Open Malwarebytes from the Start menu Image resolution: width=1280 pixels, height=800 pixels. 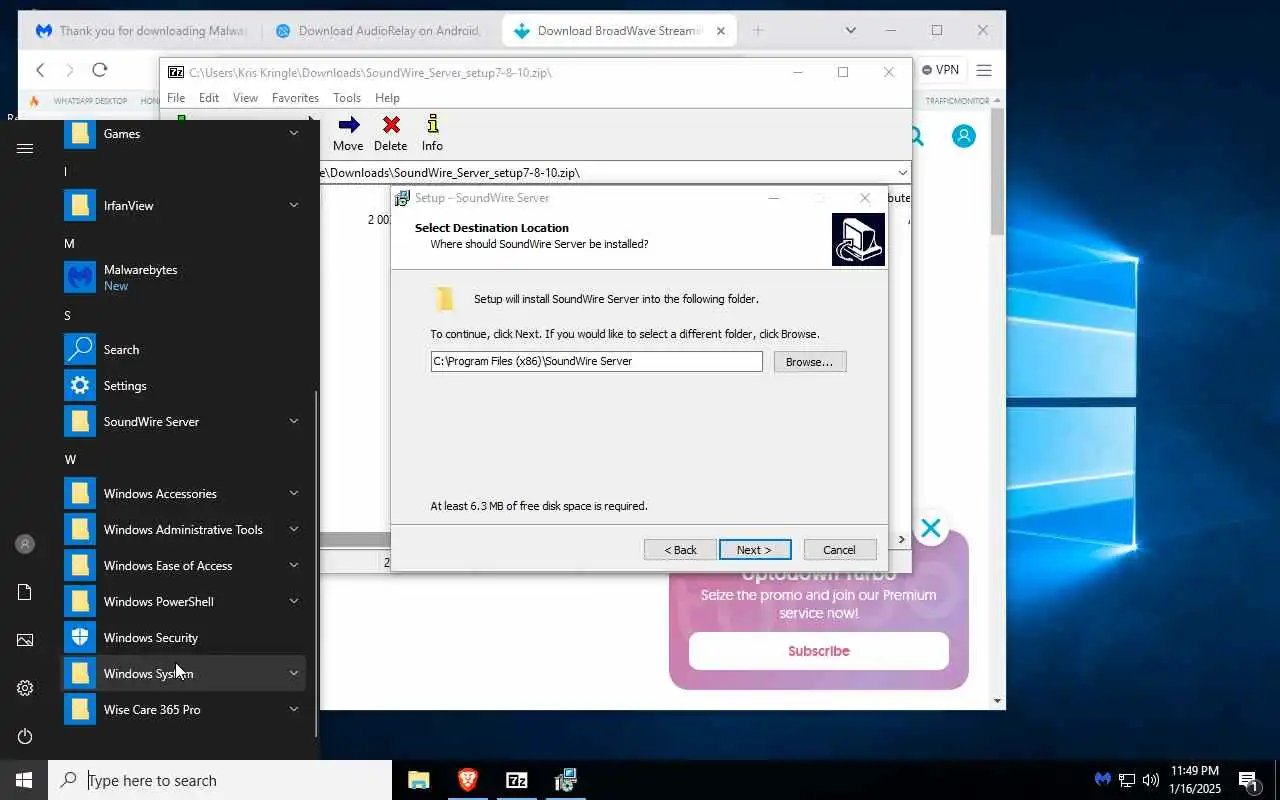[x=185, y=277]
